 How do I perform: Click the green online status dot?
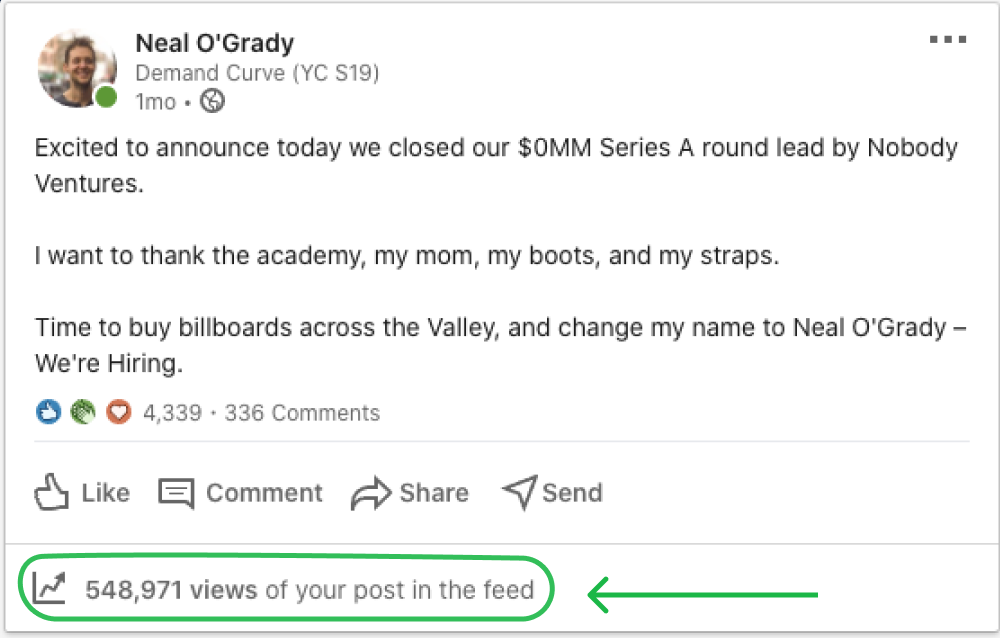(106, 97)
